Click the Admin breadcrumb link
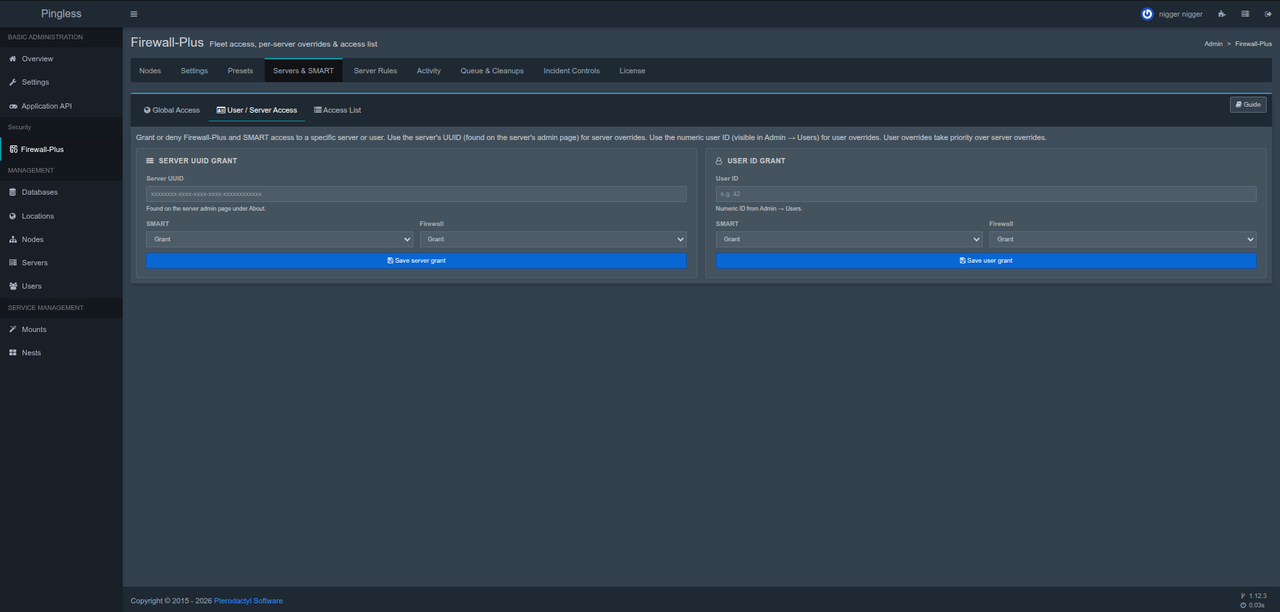Screen dimensions: 1280x612 1213,44
